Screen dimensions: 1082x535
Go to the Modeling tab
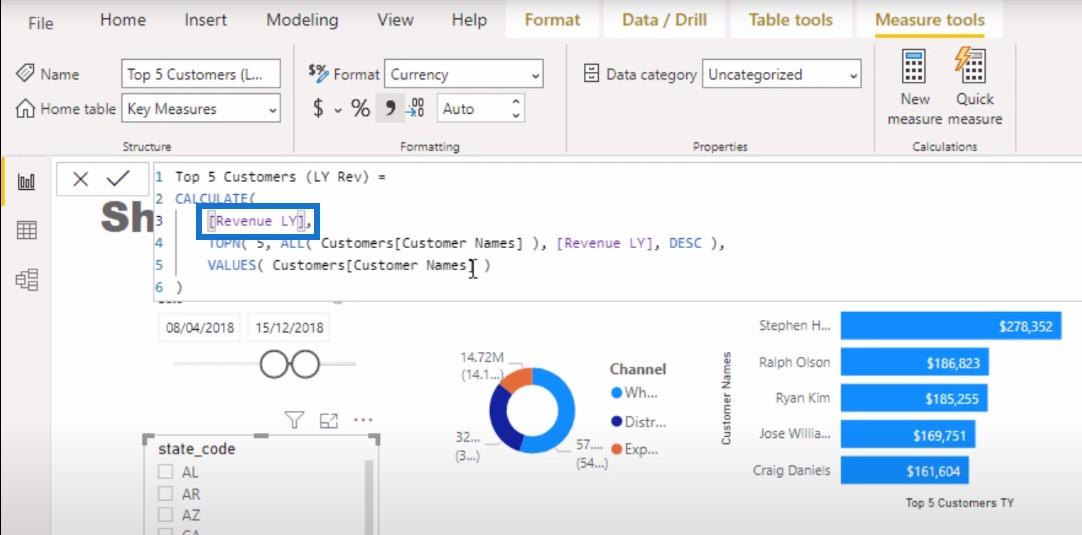pos(302,20)
